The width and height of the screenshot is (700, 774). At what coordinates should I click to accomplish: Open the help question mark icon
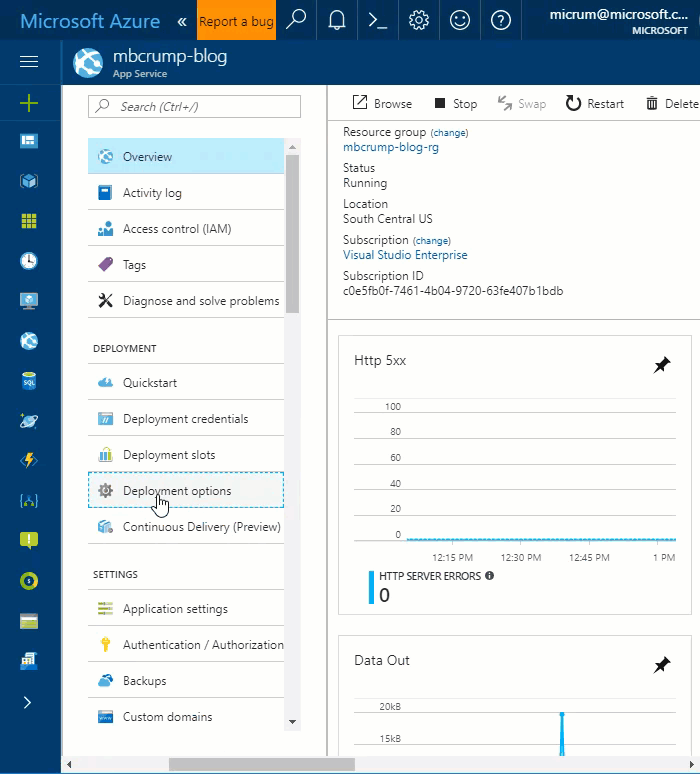pos(501,20)
